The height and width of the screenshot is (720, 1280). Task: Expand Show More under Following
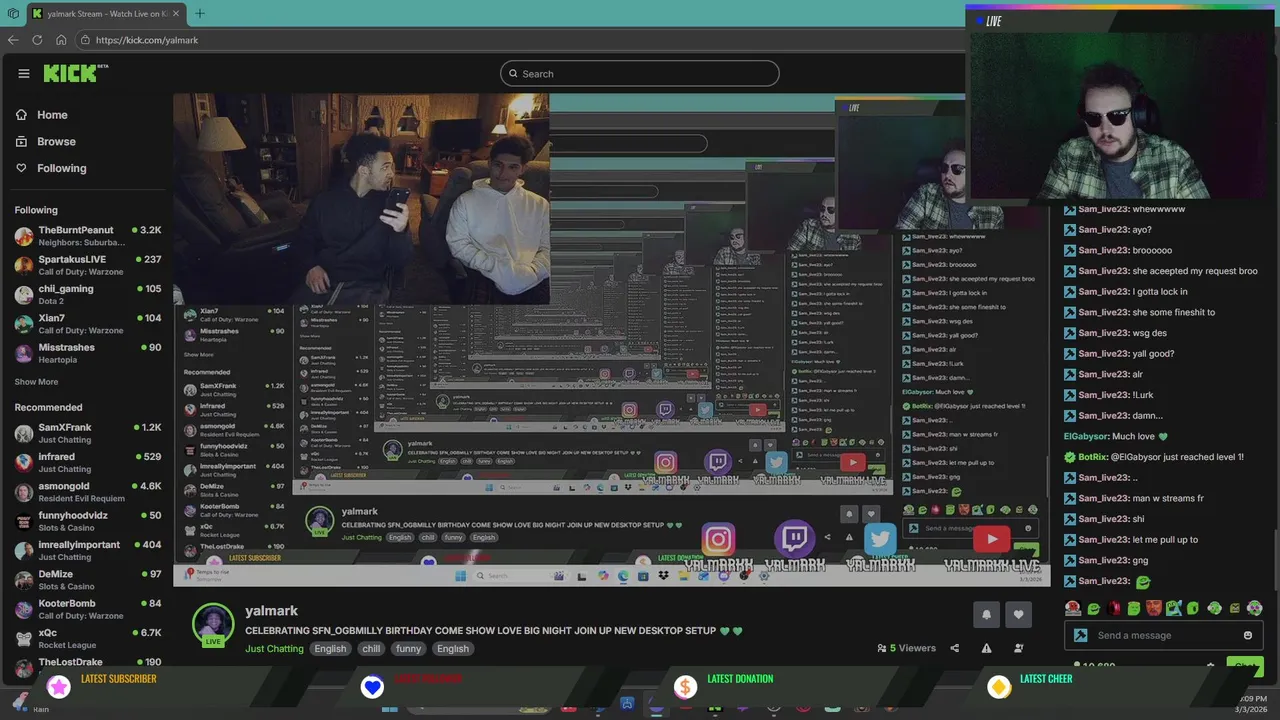coord(36,382)
